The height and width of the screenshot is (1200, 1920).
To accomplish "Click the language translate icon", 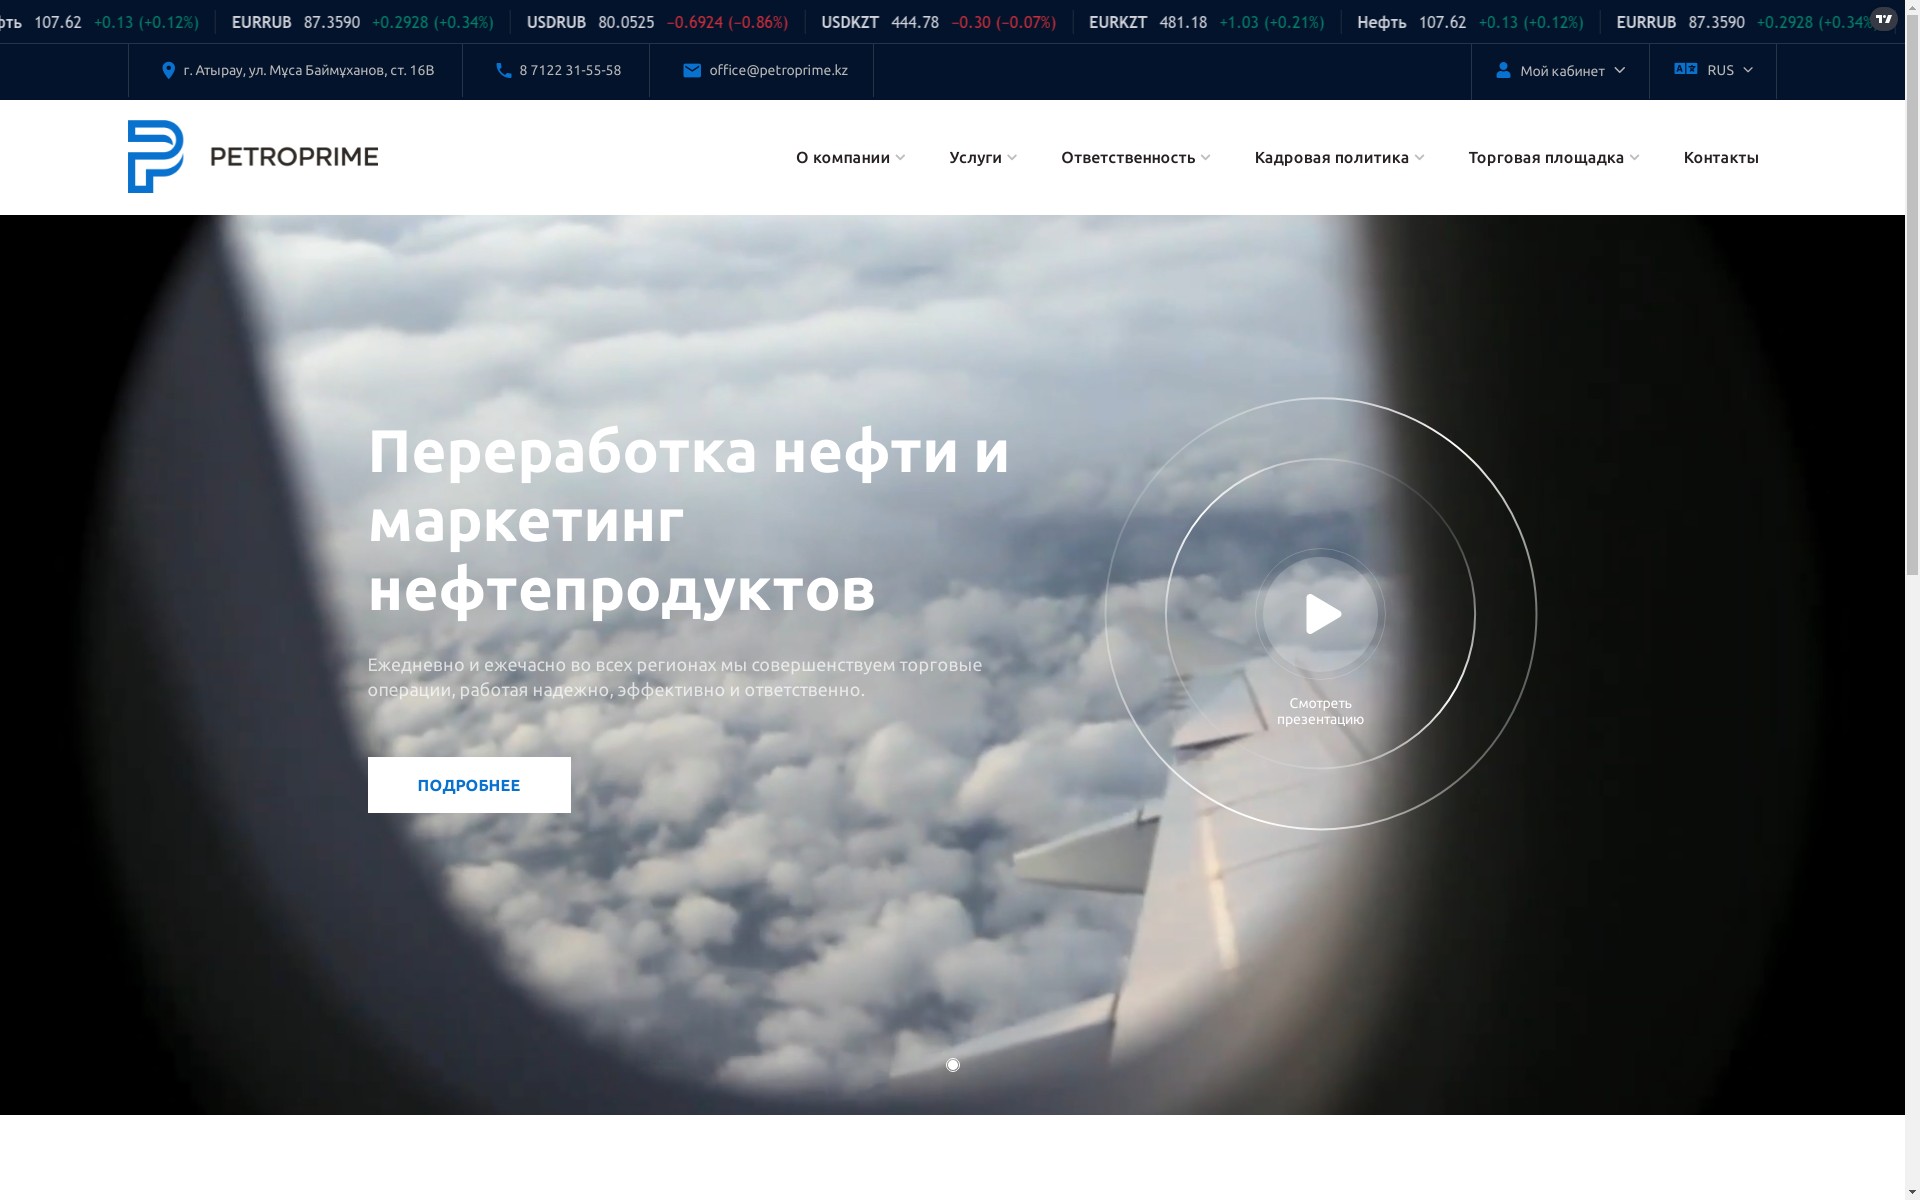I will click(x=1685, y=69).
